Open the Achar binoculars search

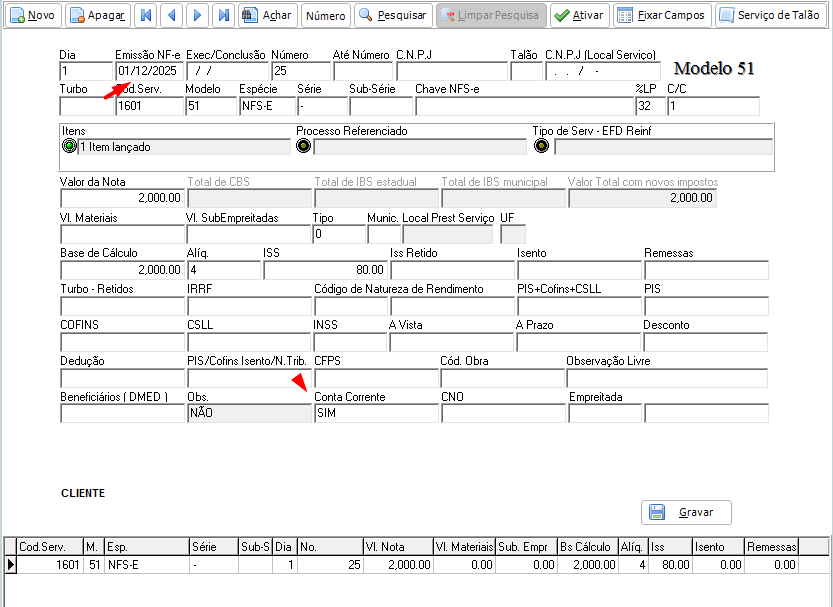[267, 15]
